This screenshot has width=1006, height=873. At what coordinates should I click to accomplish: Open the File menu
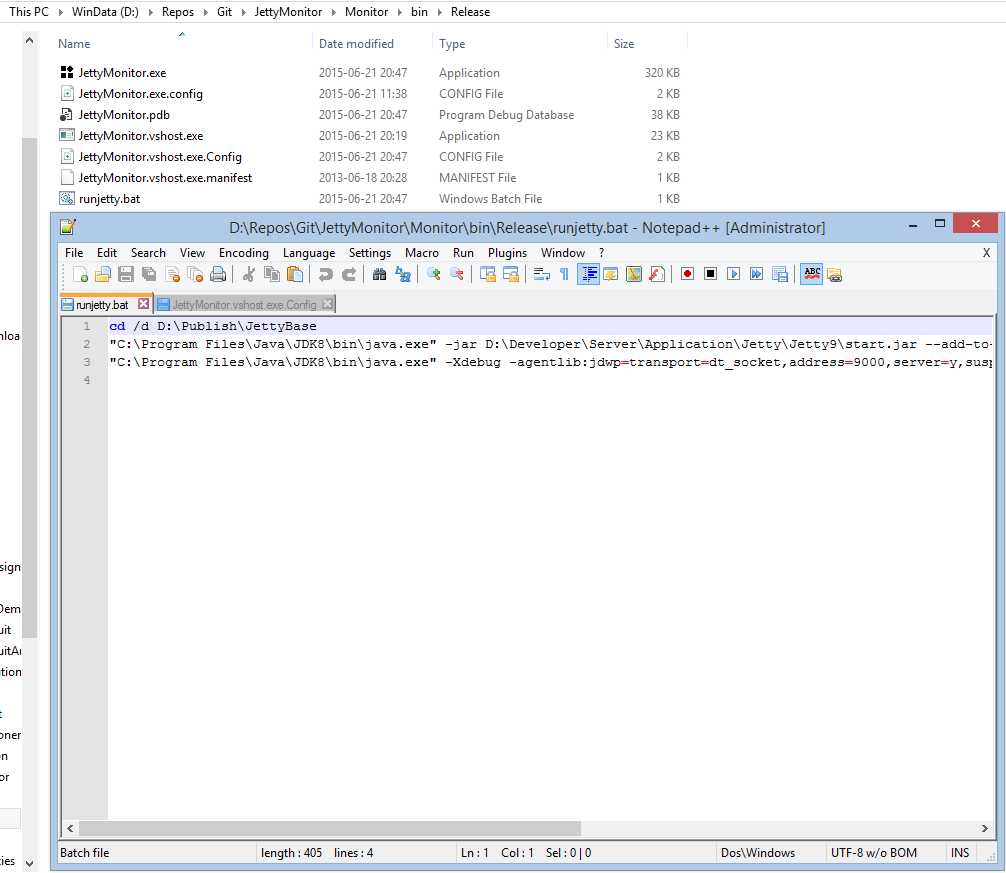(74, 253)
